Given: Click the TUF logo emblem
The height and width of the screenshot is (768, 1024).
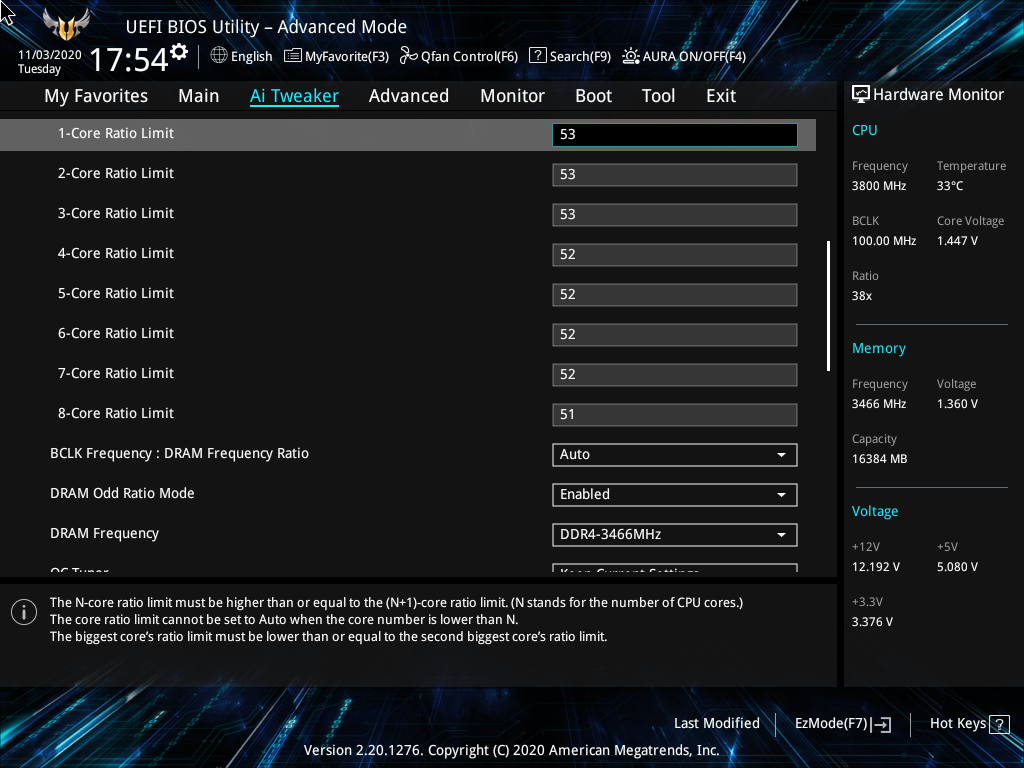Looking at the screenshot, I should point(65,25).
